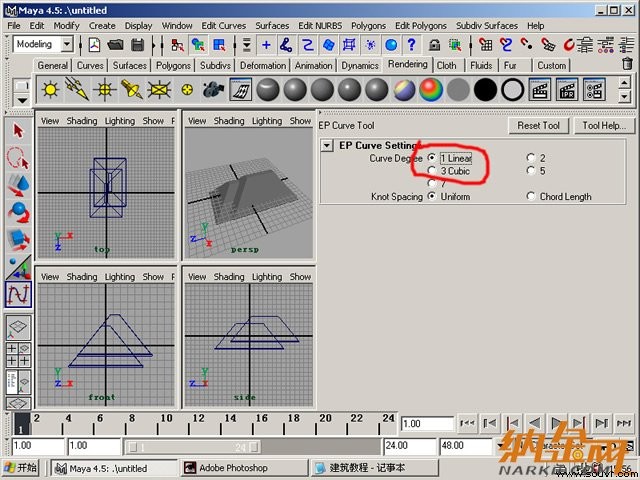Open the Windows Start button

[20, 468]
